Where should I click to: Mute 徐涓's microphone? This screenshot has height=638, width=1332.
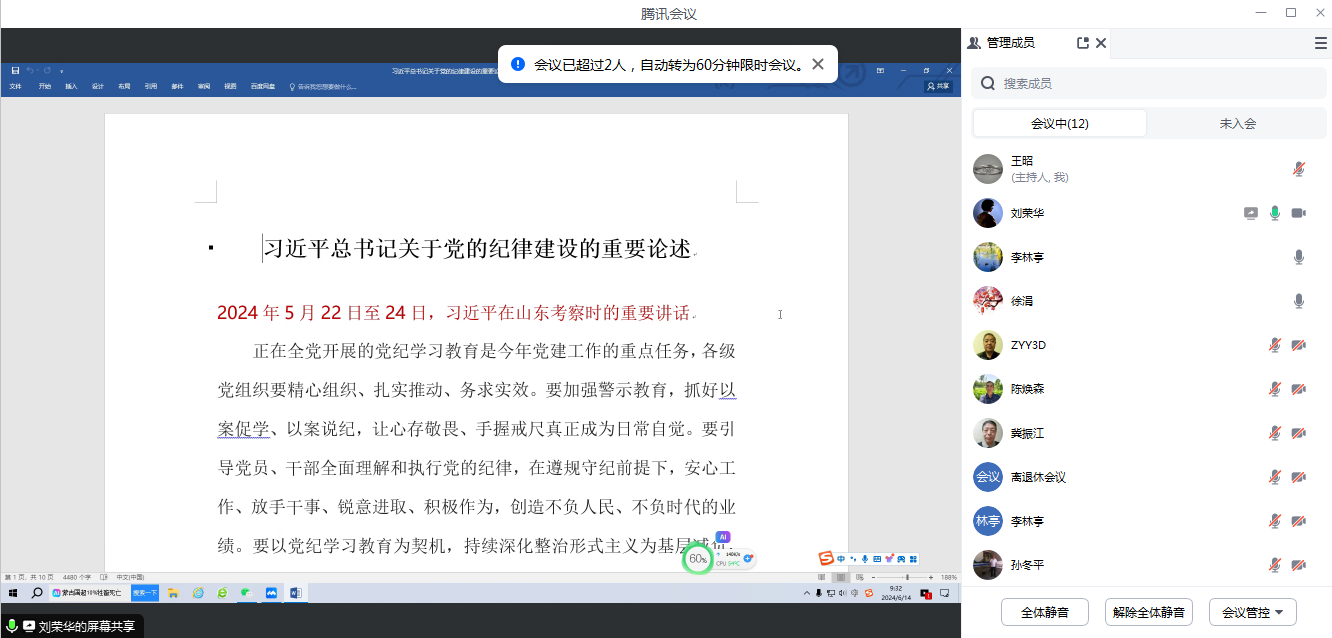[x=1298, y=301]
